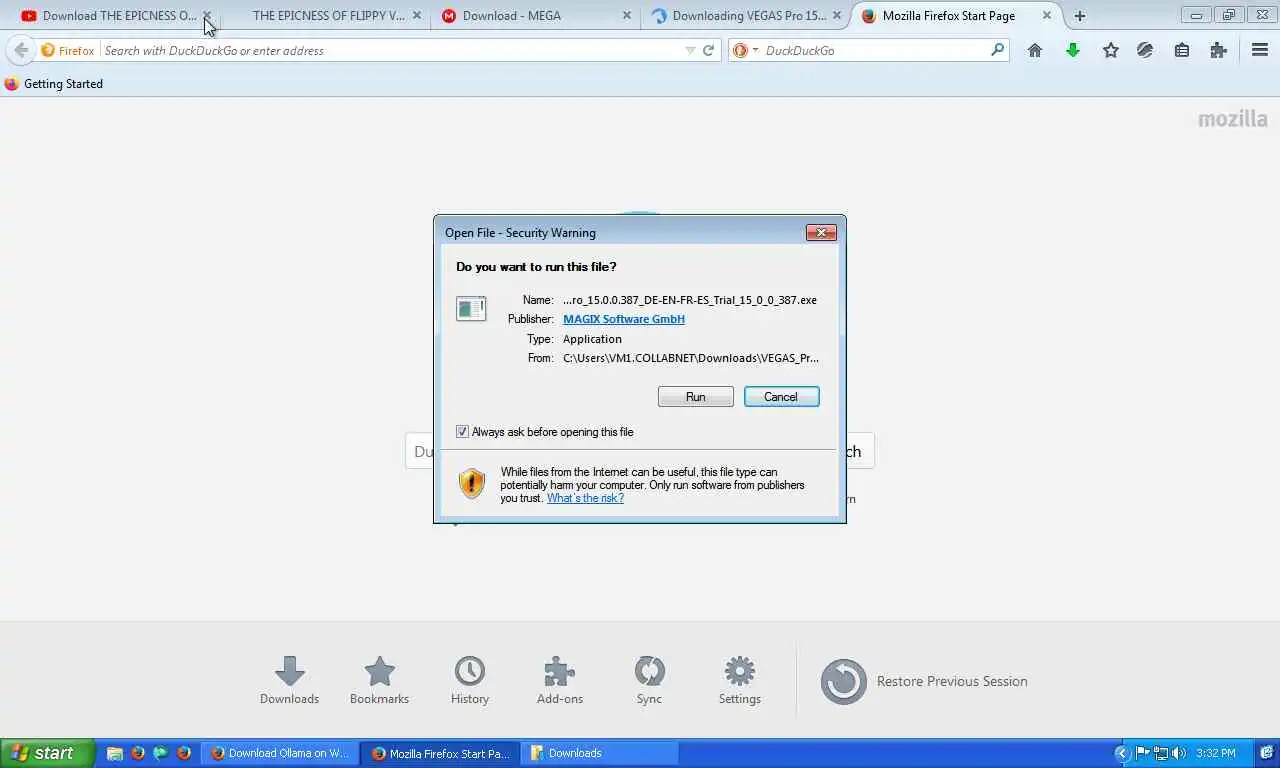Image resolution: width=1280 pixels, height=768 pixels.
Task: Uncheck Always ask before opening this file
Action: tap(462, 432)
